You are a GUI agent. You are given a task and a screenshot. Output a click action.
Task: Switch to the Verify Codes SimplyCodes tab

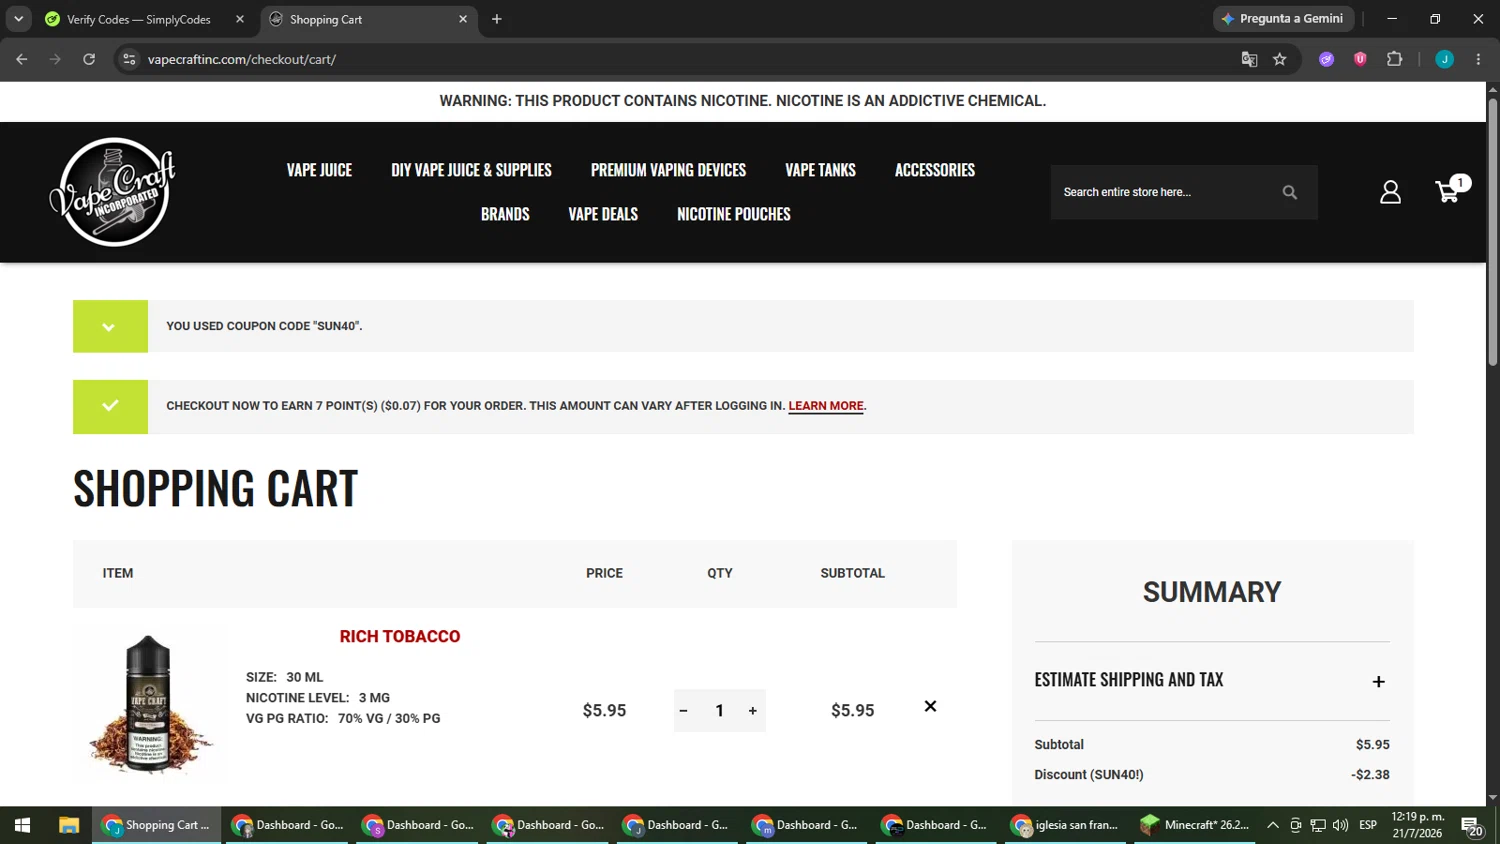coord(140,19)
